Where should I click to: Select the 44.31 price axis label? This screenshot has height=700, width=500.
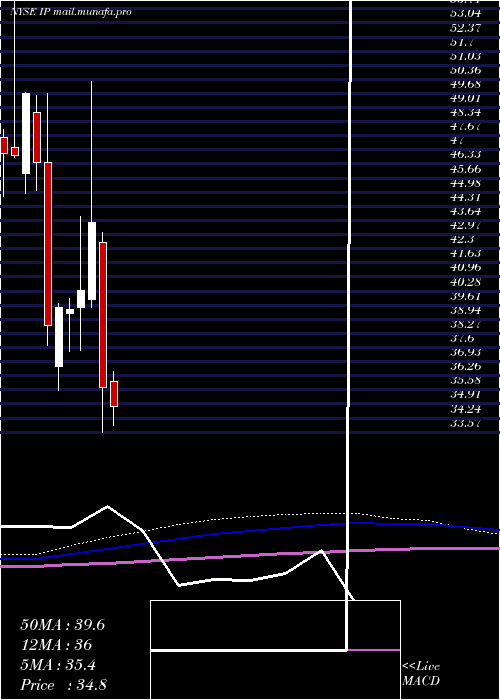coord(465,197)
